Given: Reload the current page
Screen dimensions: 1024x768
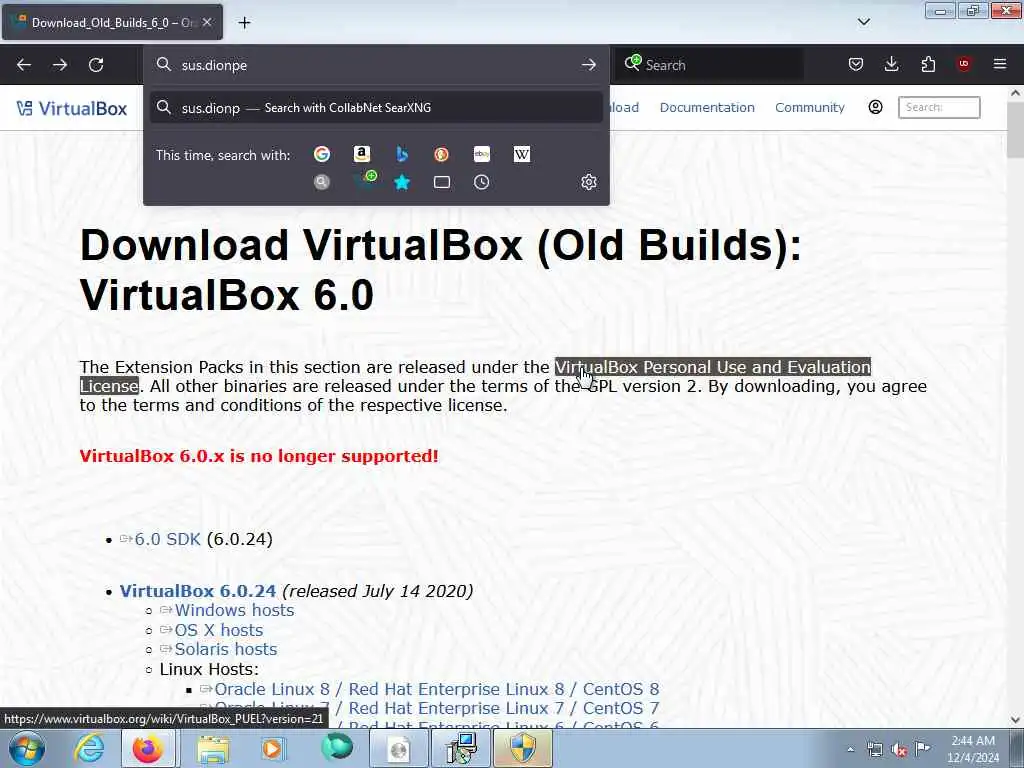Looking at the screenshot, I should click(x=96, y=65).
